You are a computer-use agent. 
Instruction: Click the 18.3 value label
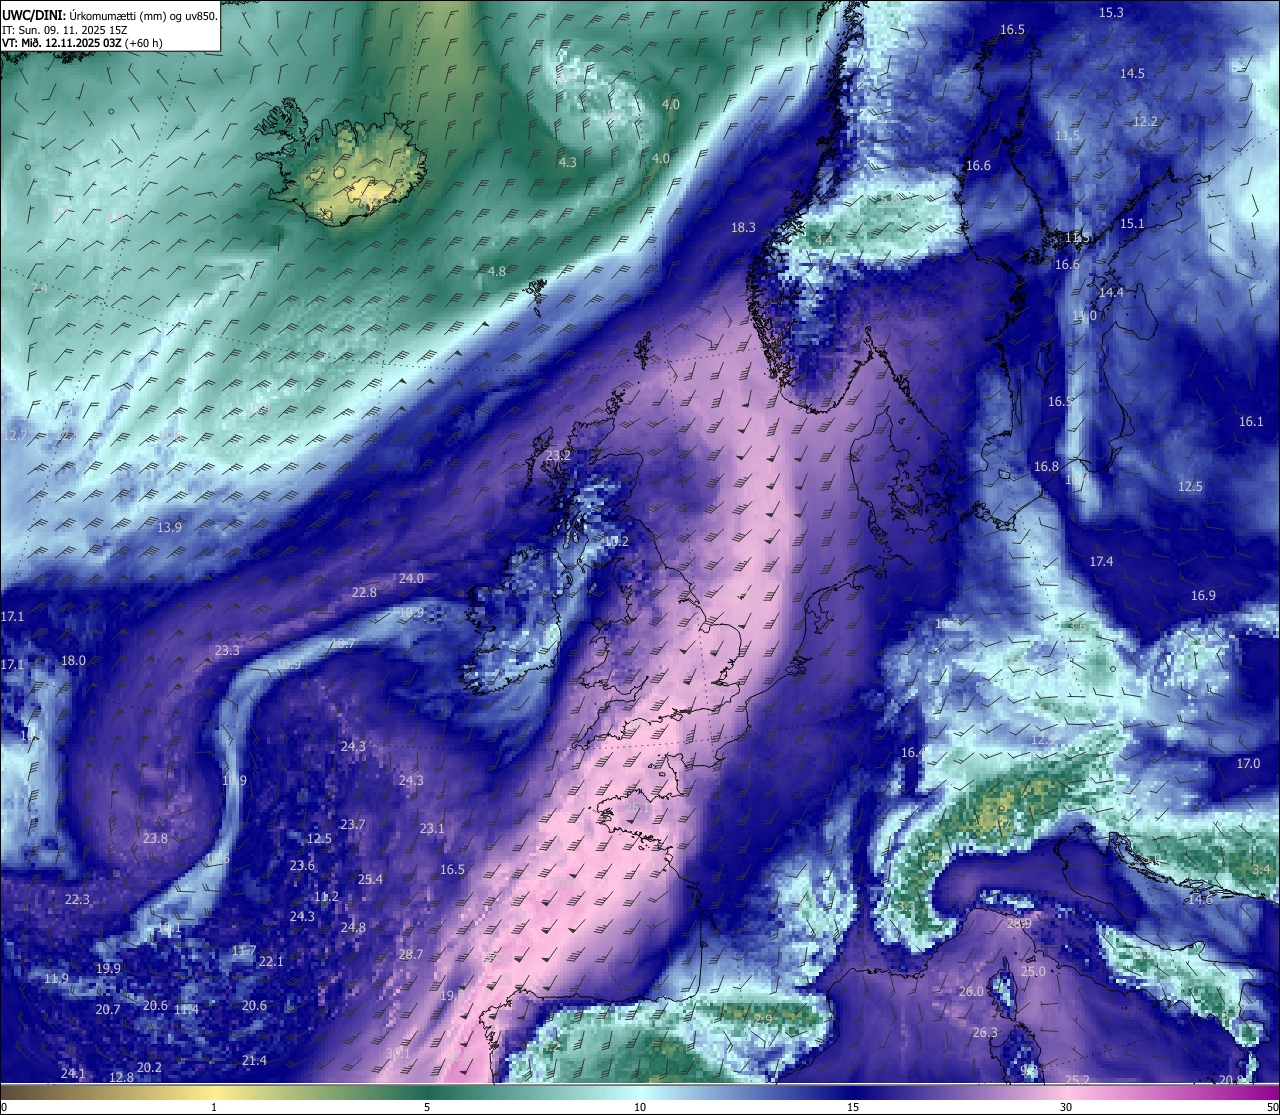click(x=743, y=228)
